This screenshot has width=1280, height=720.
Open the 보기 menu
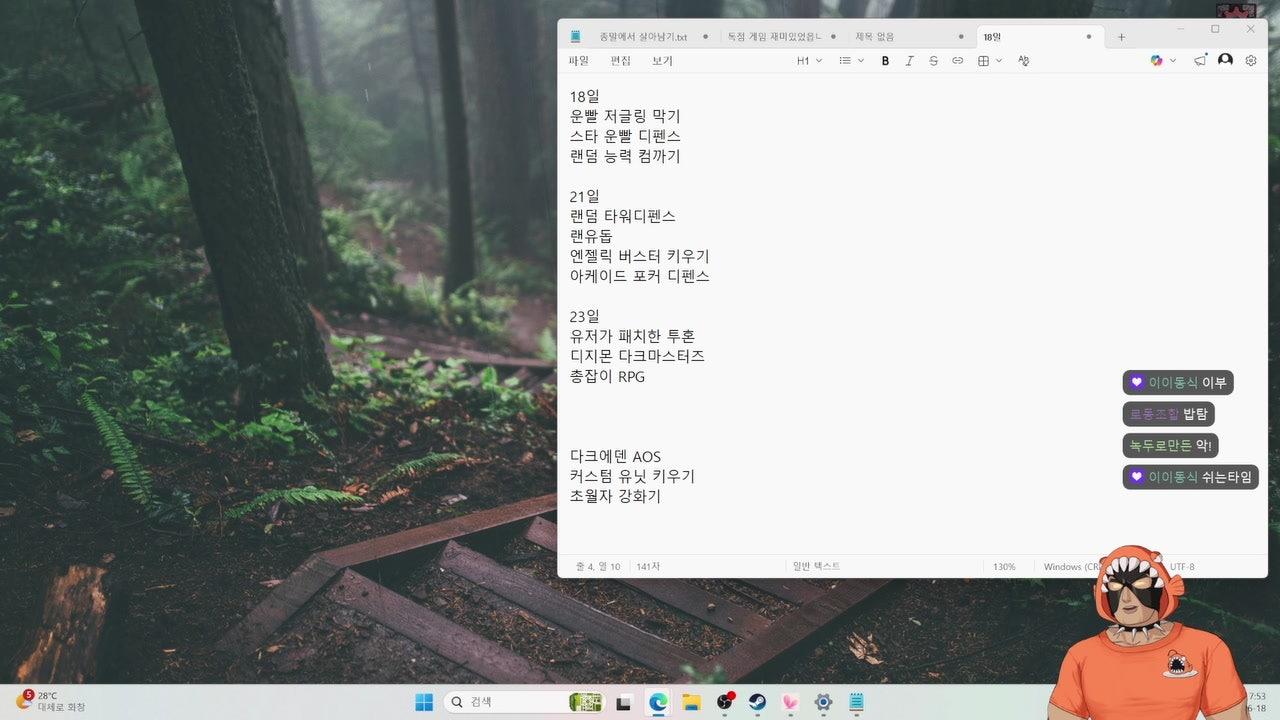662,61
